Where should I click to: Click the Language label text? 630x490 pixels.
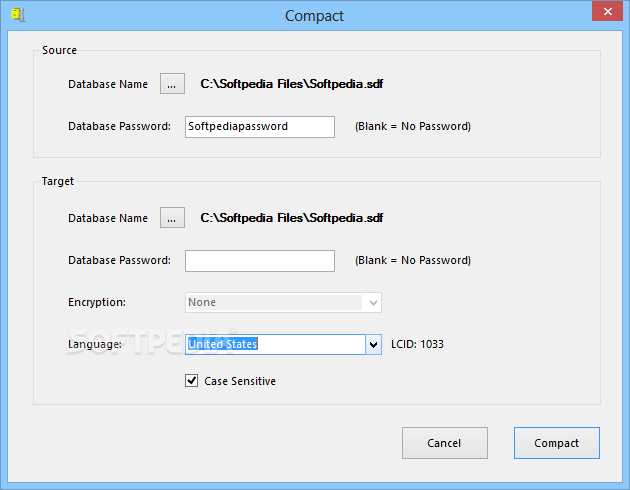pyautogui.click(x=95, y=344)
